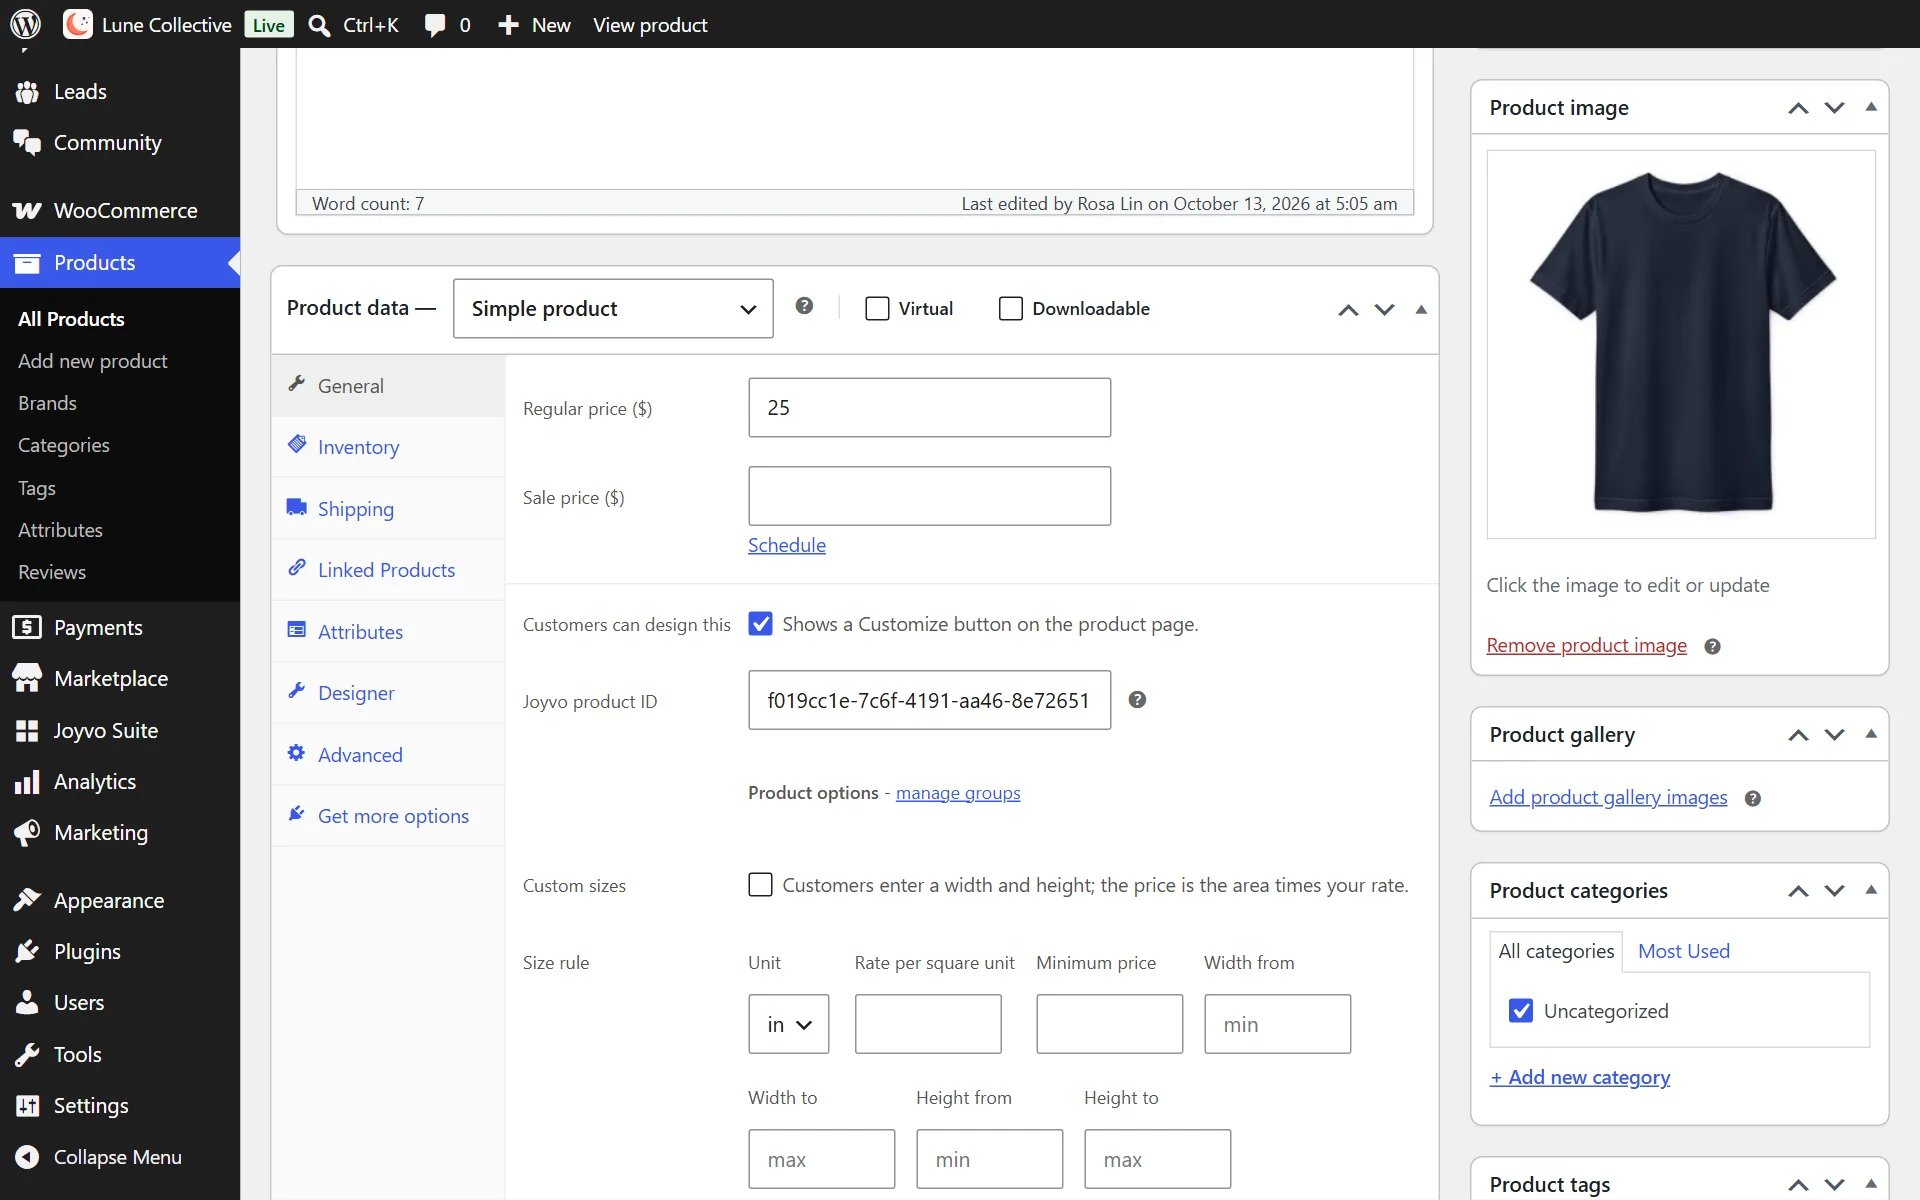Open the Linked Products tab
This screenshot has height=1200, width=1920.
tap(388, 570)
